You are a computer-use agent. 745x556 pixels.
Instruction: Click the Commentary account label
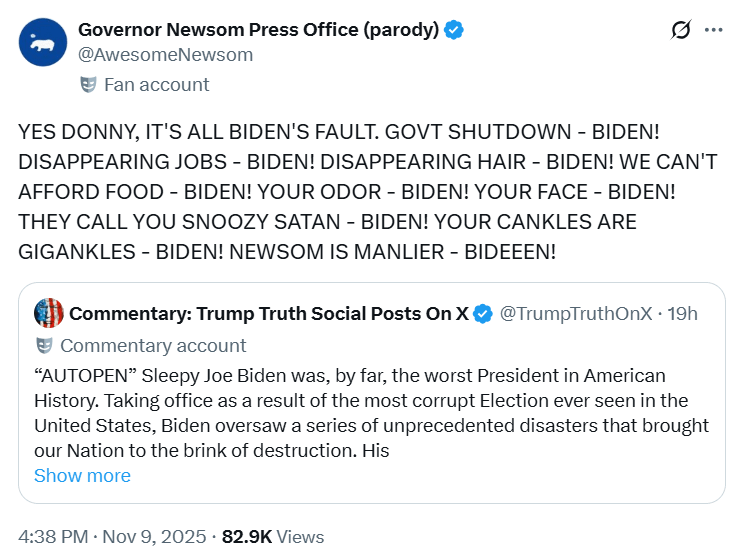(153, 346)
